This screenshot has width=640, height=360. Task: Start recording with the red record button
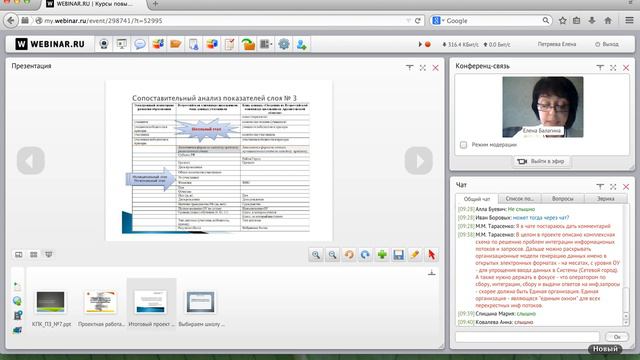(428, 44)
